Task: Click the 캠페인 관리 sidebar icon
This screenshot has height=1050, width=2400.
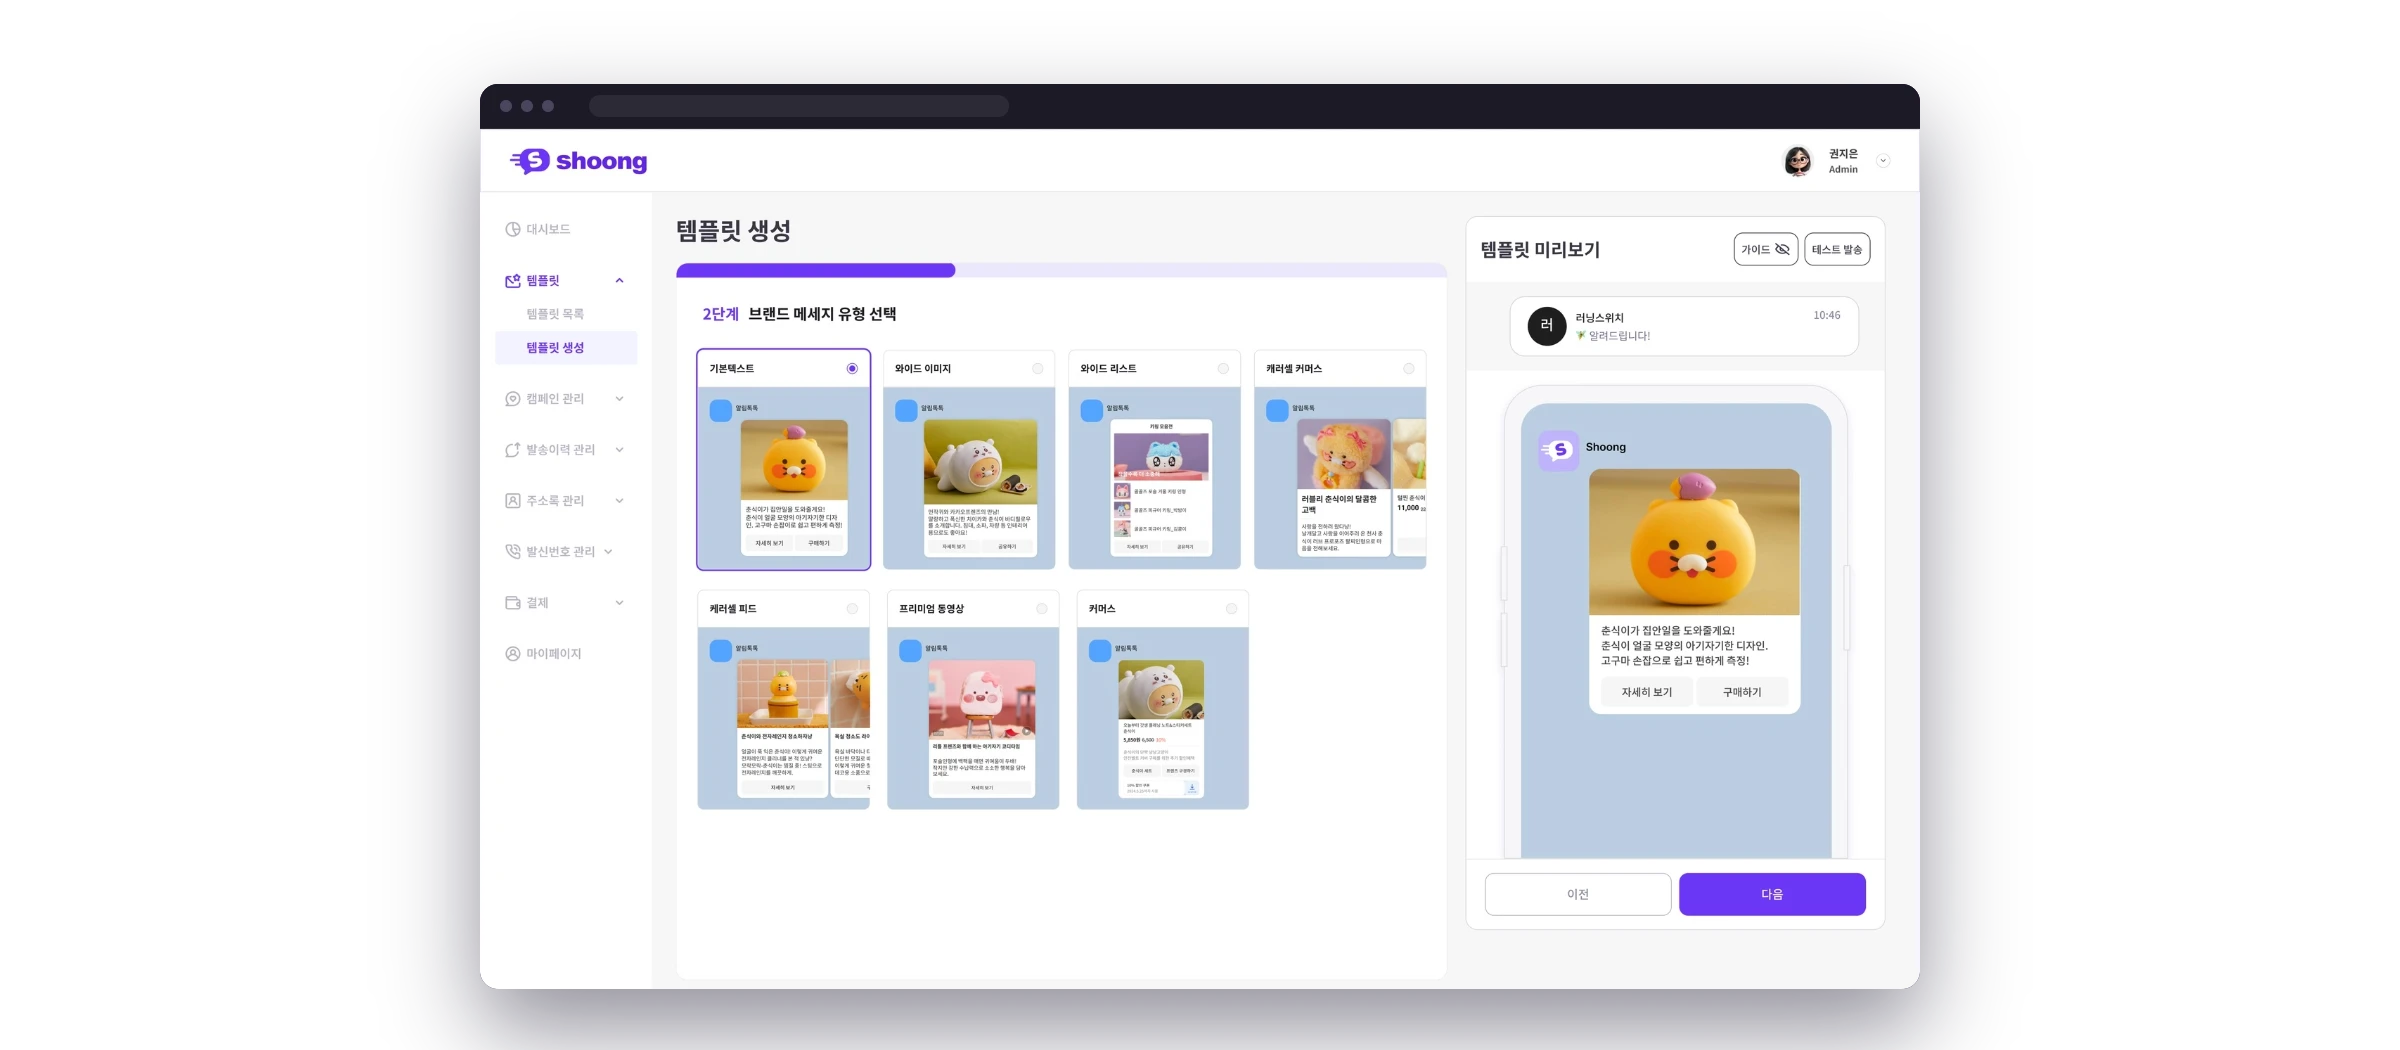Action: click(513, 399)
